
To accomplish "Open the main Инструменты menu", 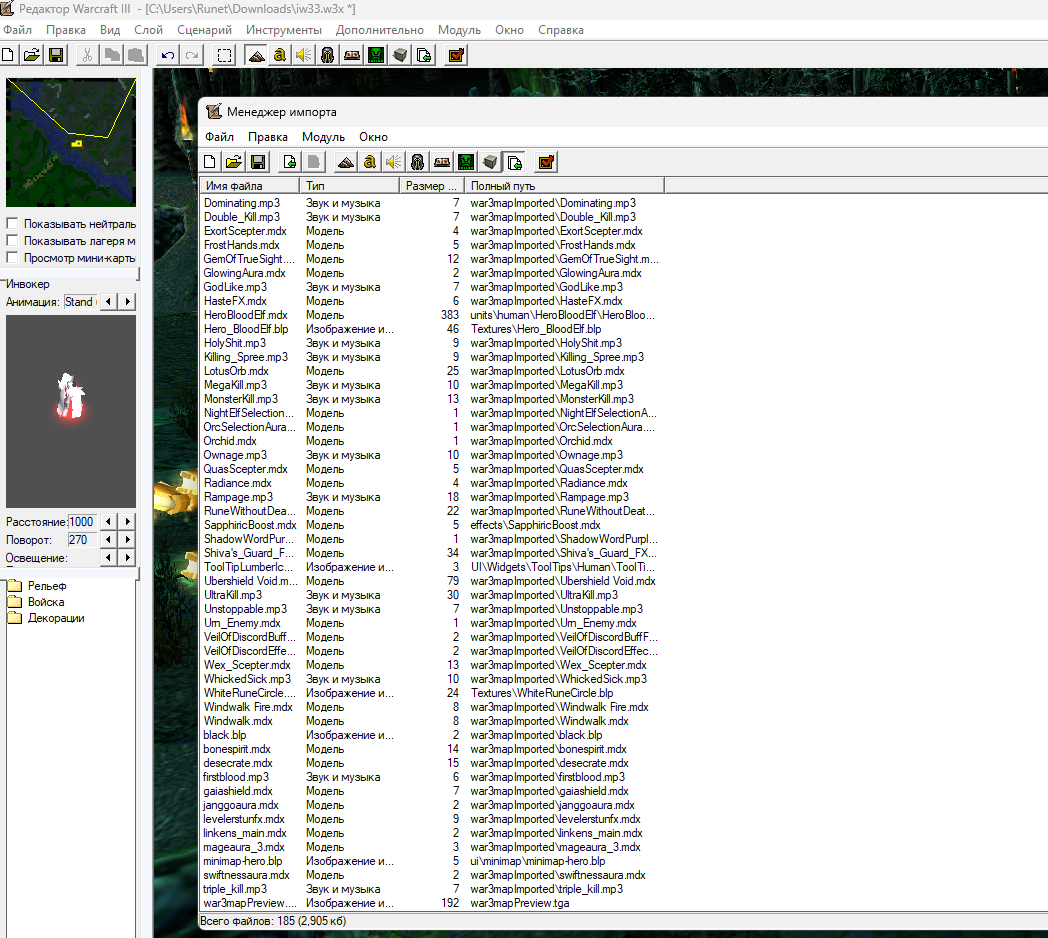I will tap(283, 29).
